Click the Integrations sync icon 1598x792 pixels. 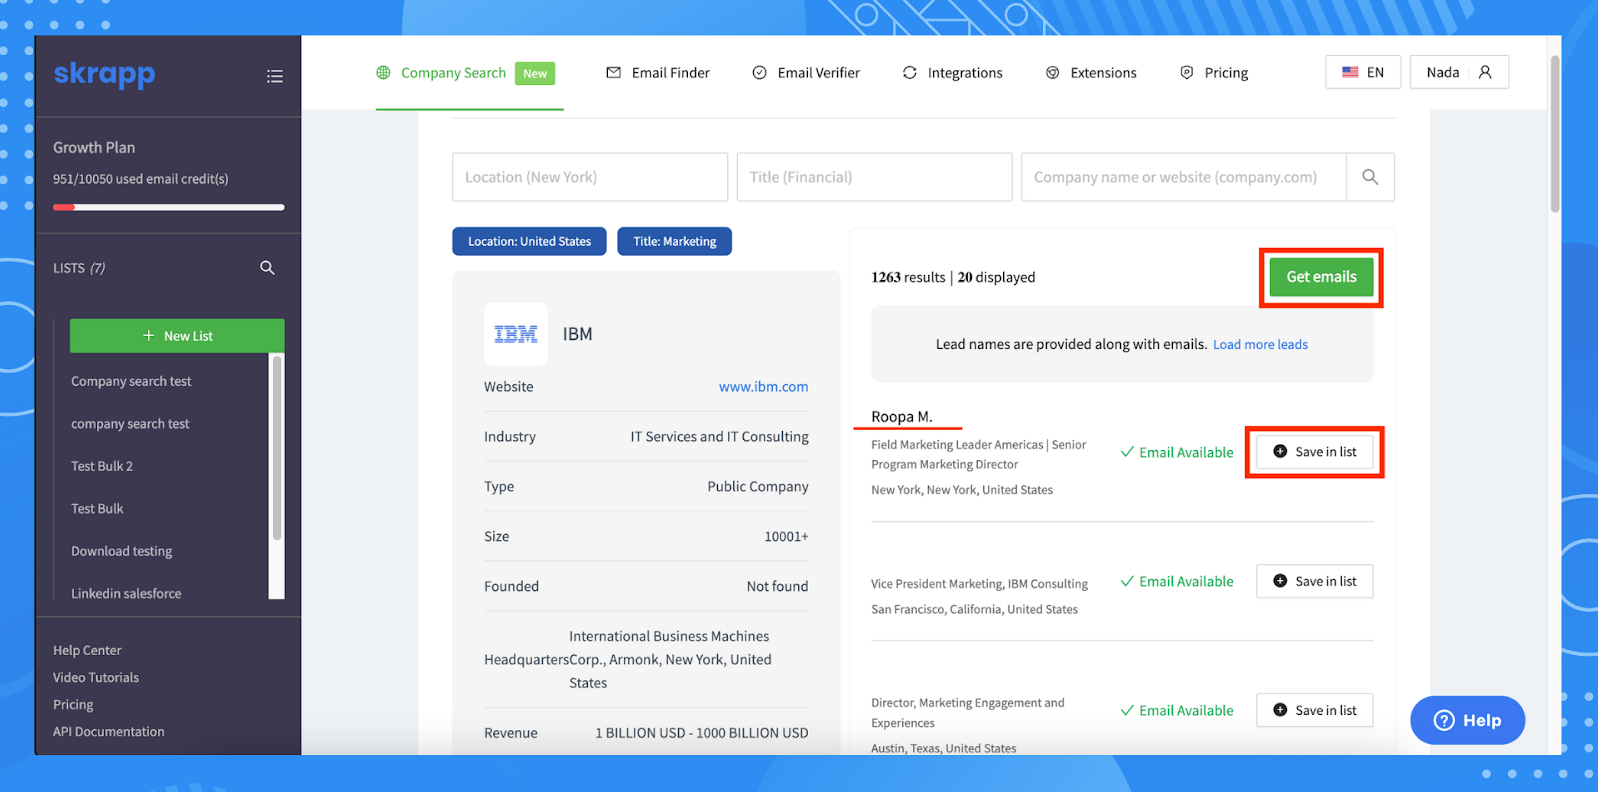pos(910,73)
